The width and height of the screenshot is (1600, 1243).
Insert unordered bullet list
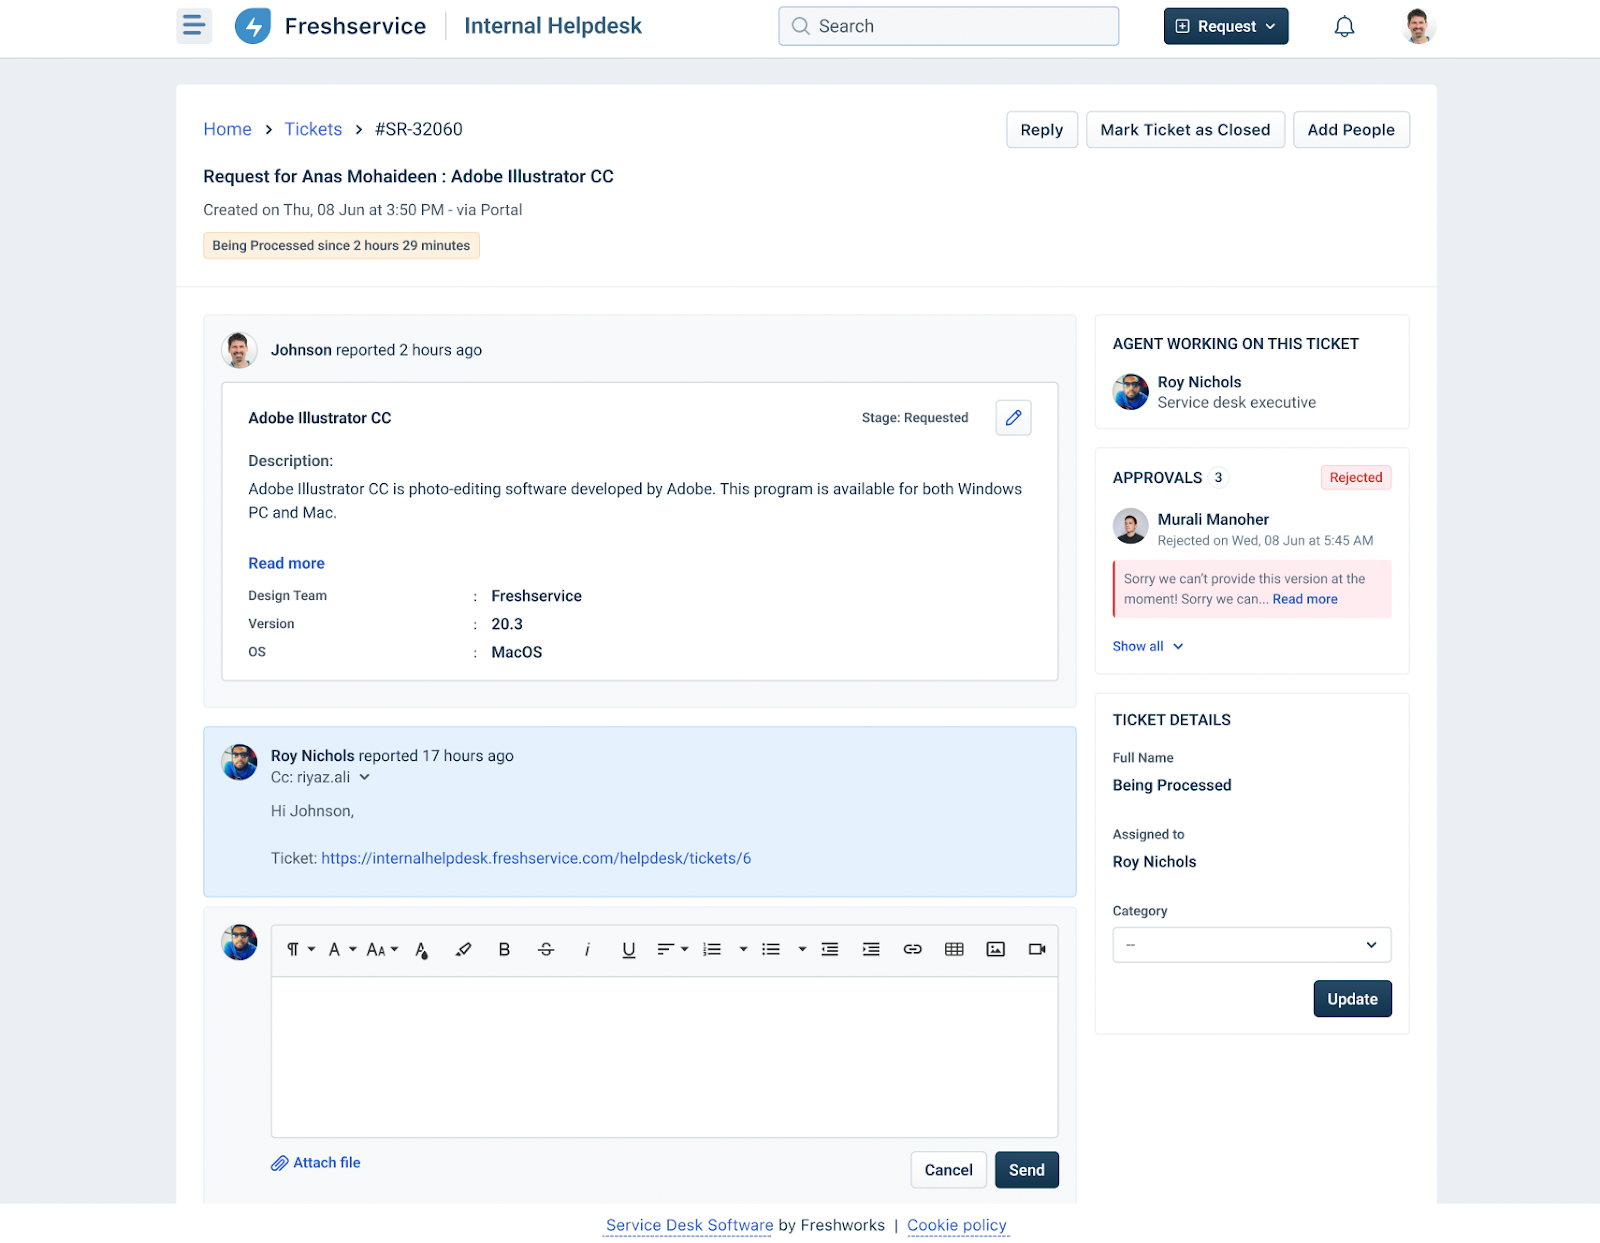point(771,949)
